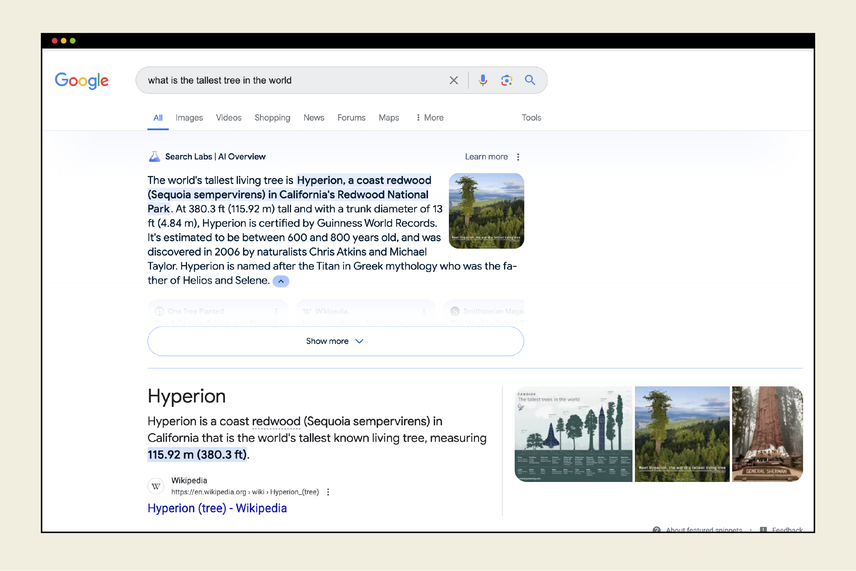Screen dimensions: 856x571
Task: Click the Wikipedia source name label
Action: pos(189,480)
